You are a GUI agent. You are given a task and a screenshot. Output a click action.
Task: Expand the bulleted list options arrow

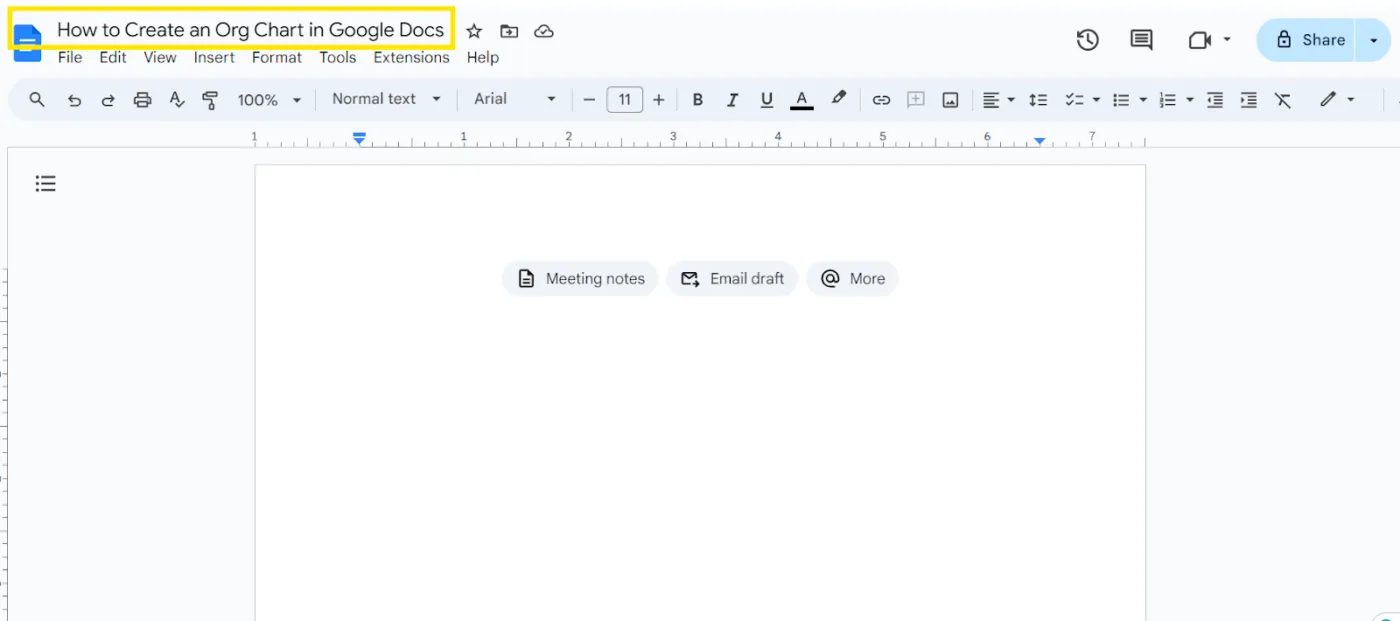(x=1143, y=100)
